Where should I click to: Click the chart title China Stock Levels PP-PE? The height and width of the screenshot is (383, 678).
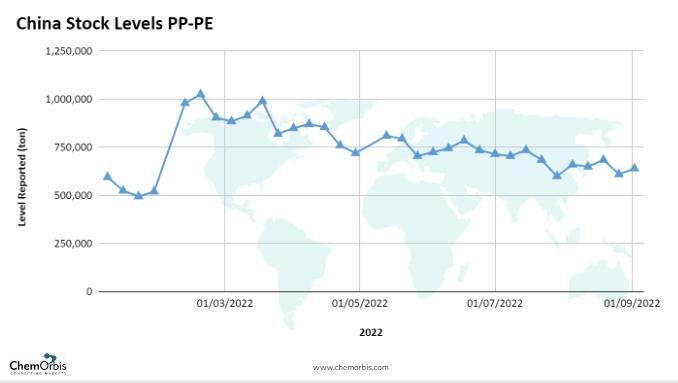(115, 23)
